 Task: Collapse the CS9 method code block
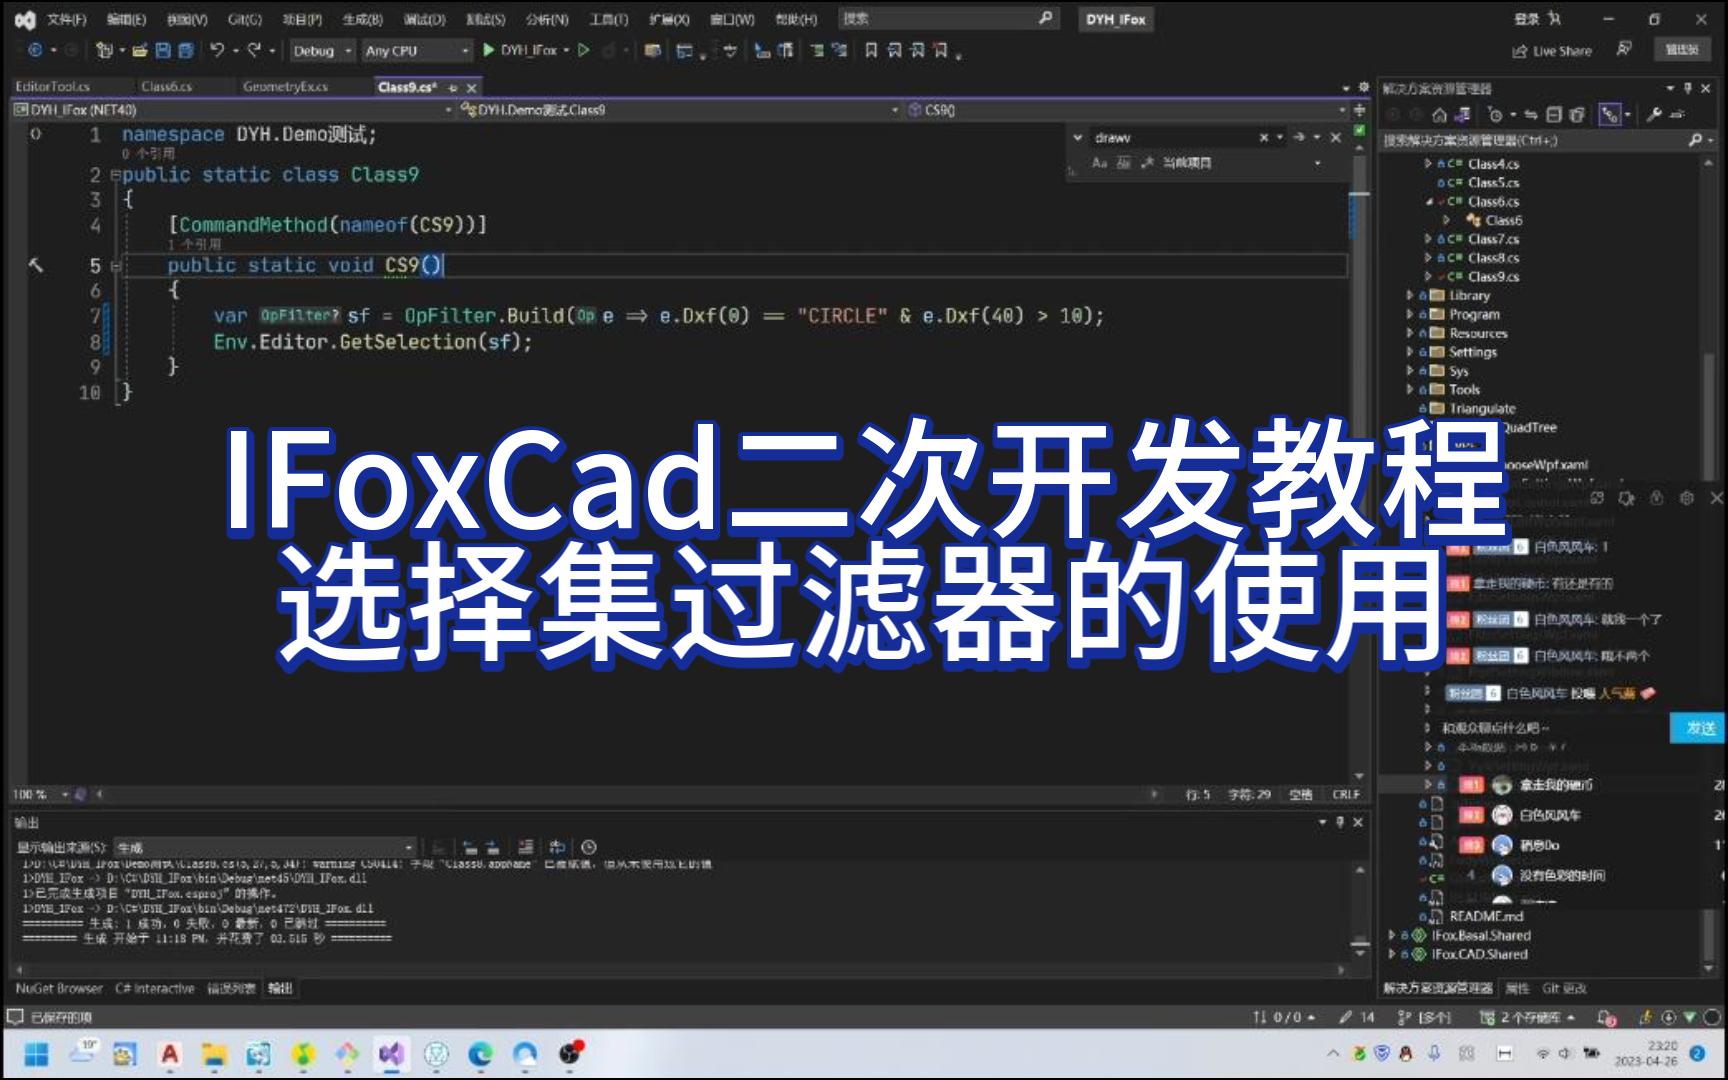point(116,266)
